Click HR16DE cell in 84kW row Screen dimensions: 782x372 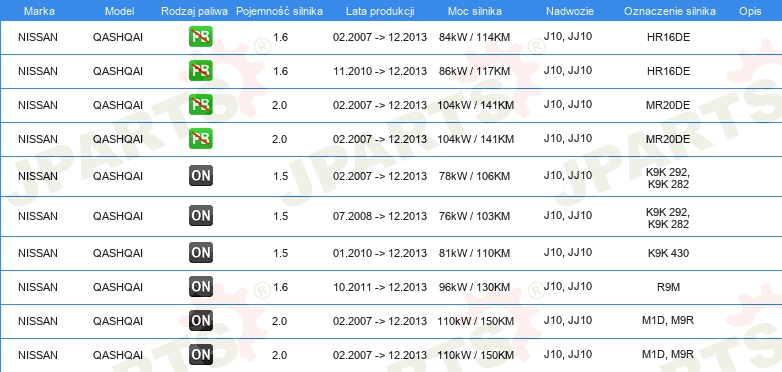click(668, 37)
